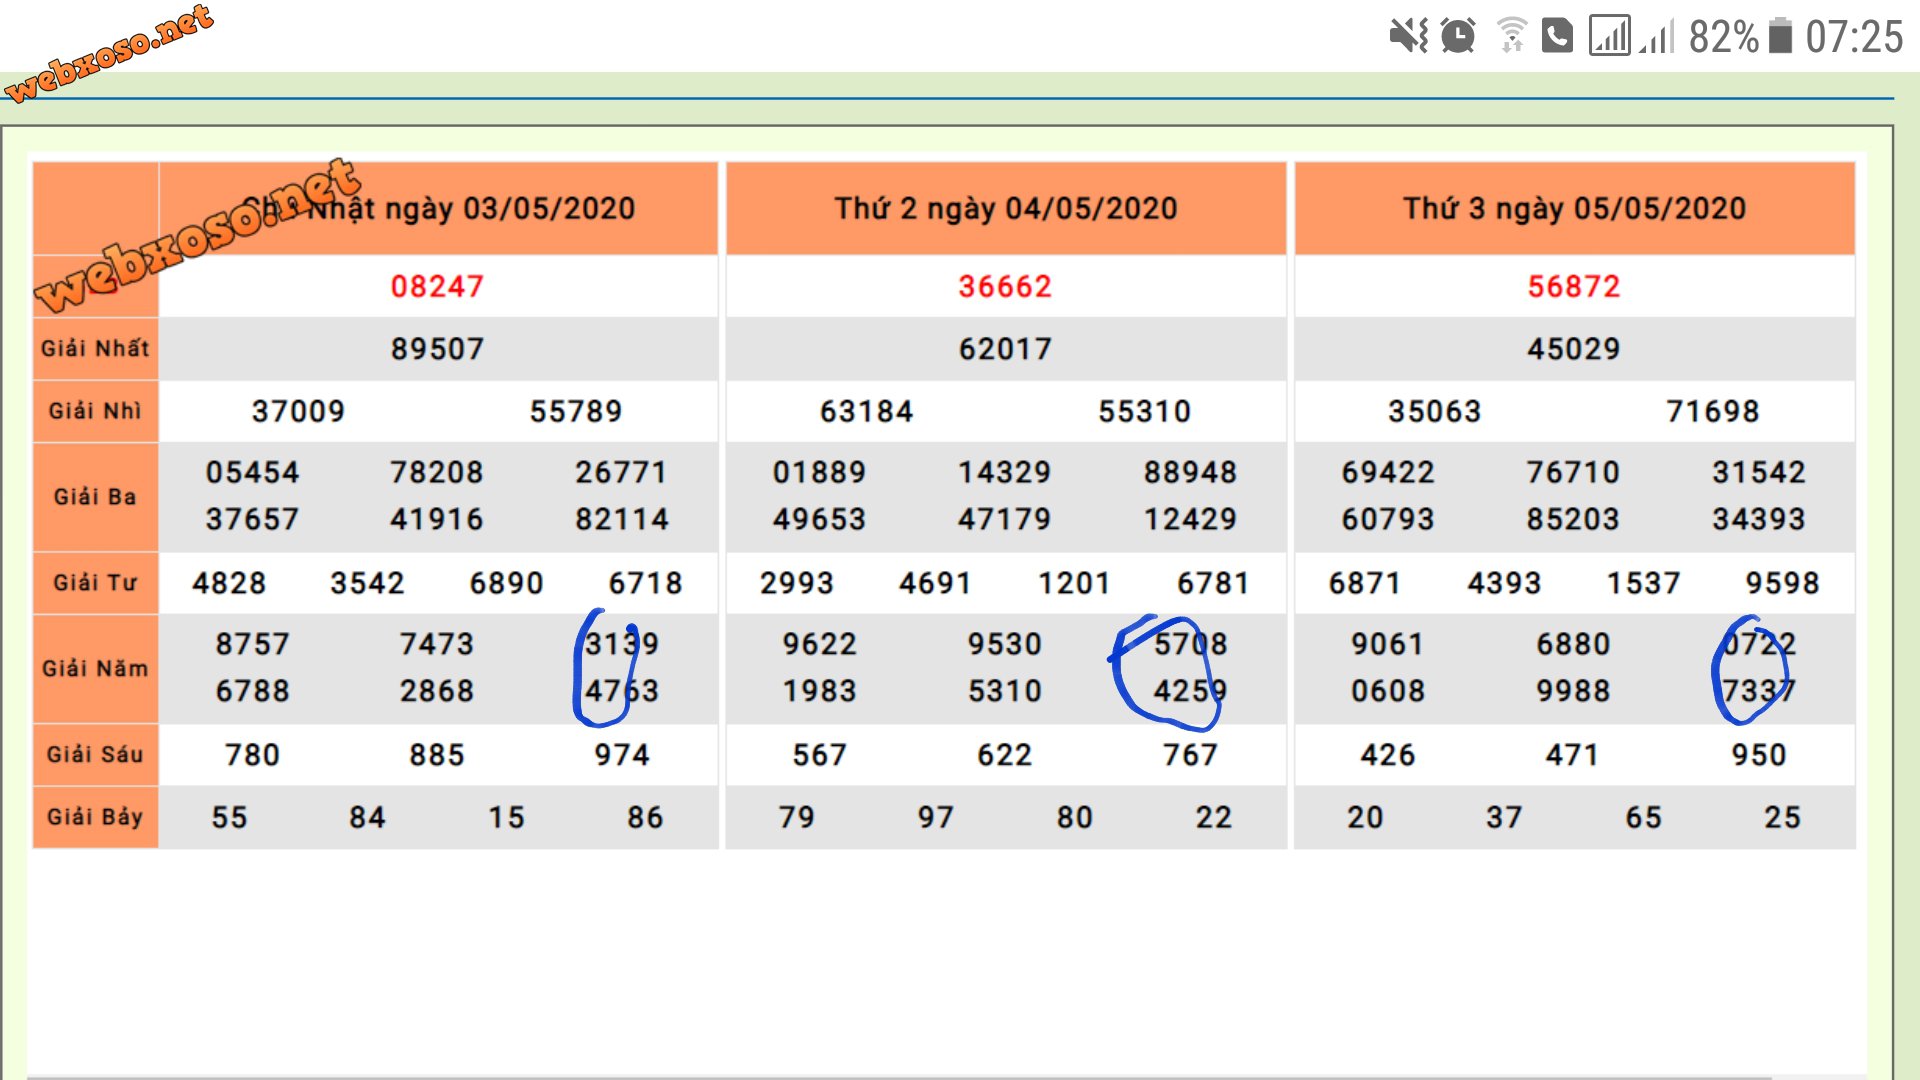
Task: Select sixth prize number 426
Action: click(x=1388, y=755)
